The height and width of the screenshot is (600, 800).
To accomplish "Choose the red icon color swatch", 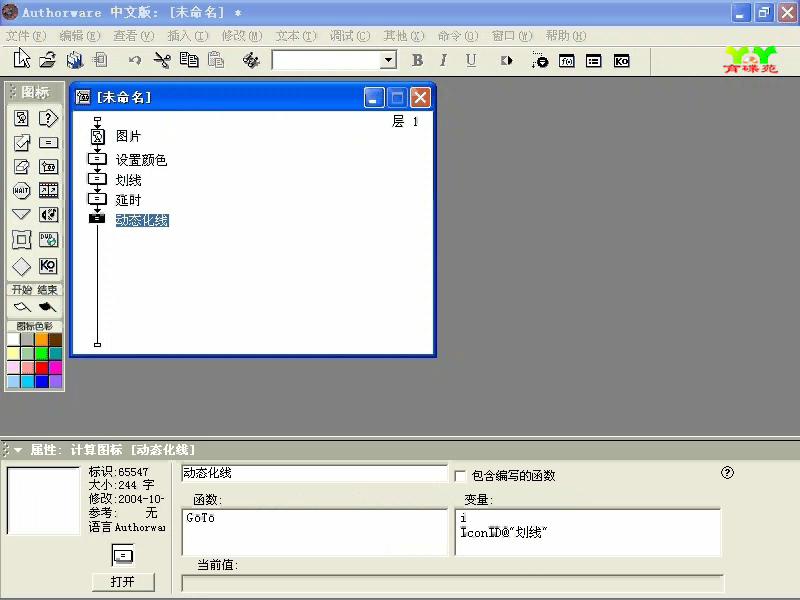I will click(x=42, y=367).
